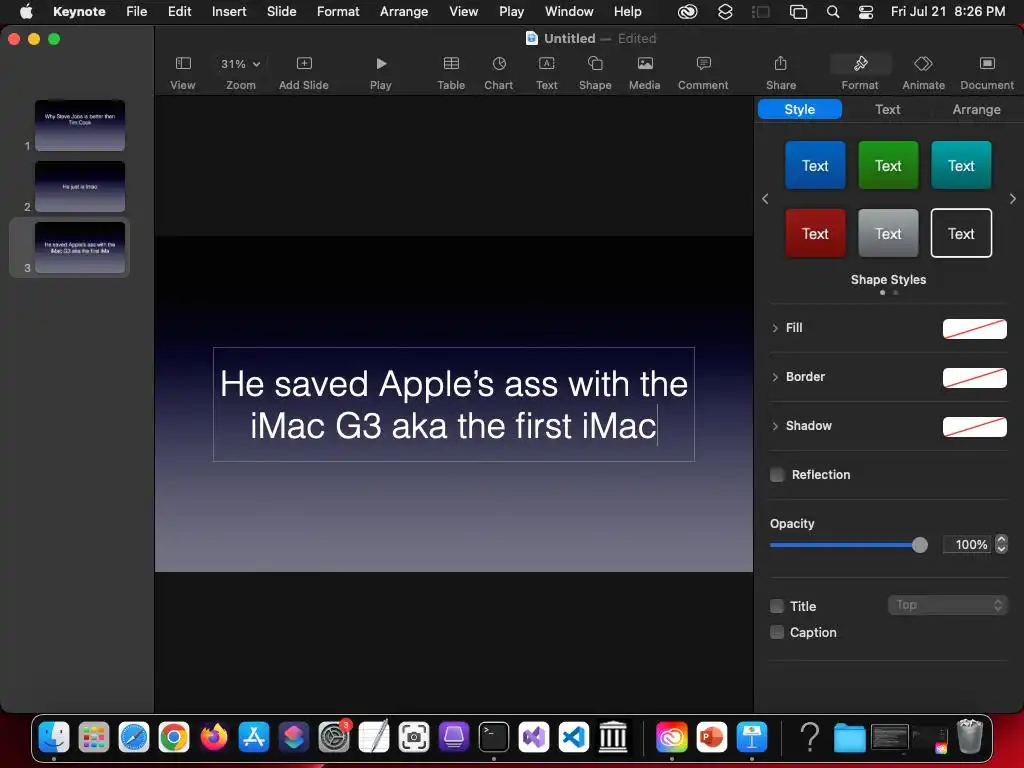
Task: Open the Fill color well
Action: tap(974, 328)
